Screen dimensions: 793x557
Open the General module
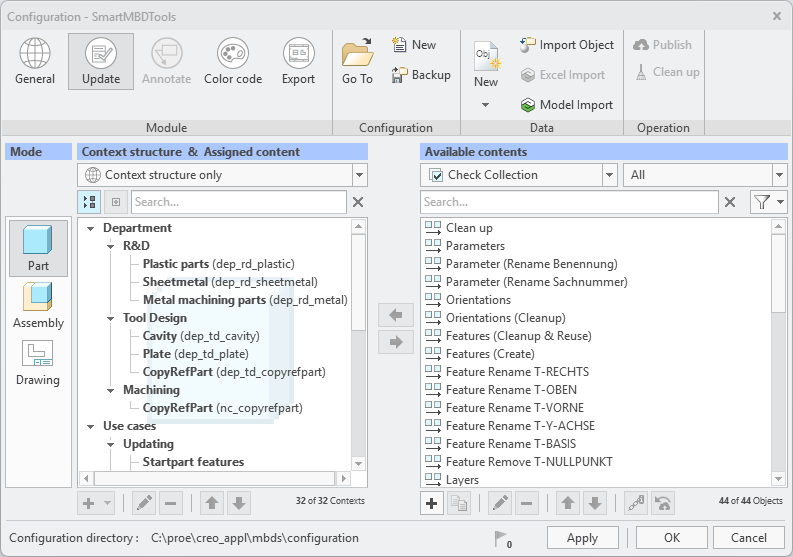pyautogui.click(x=34, y=61)
